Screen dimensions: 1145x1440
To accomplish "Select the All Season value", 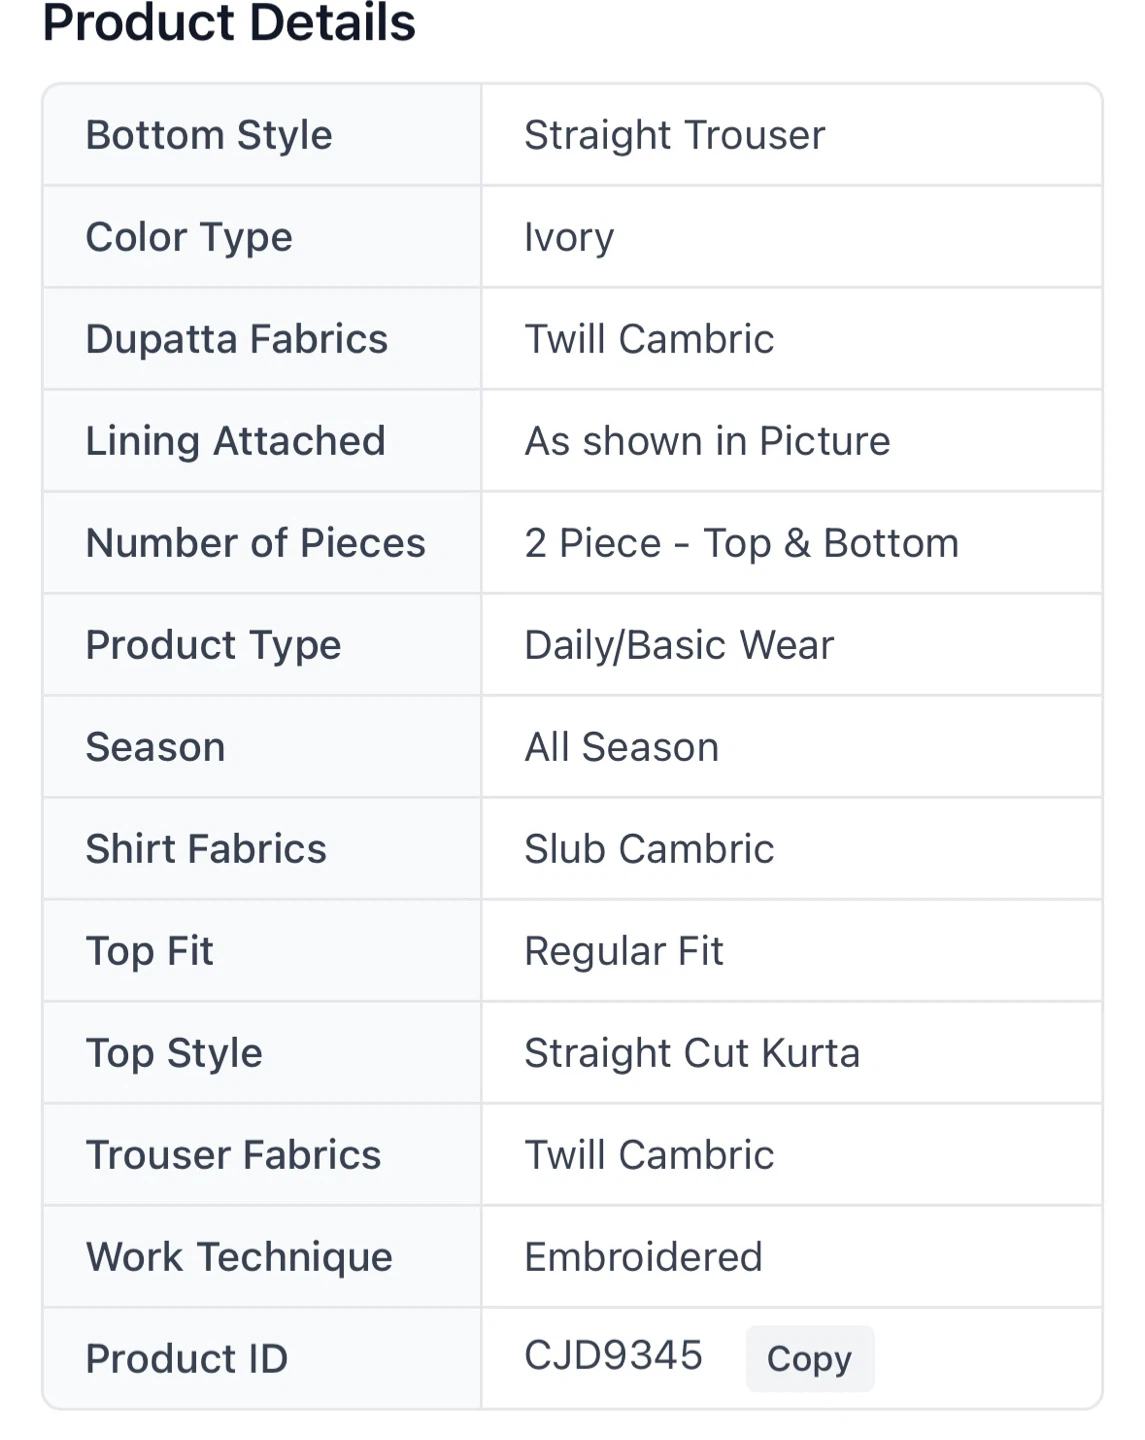I will coord(621,747).
